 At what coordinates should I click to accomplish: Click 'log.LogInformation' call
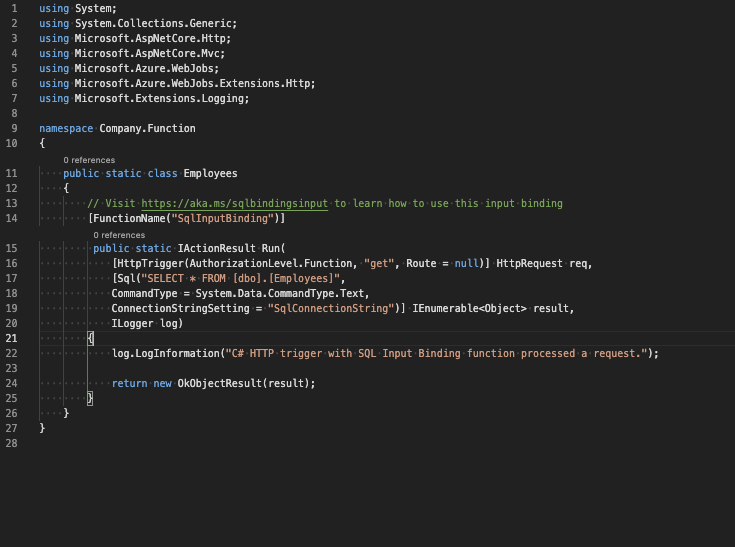pos(165,353)
